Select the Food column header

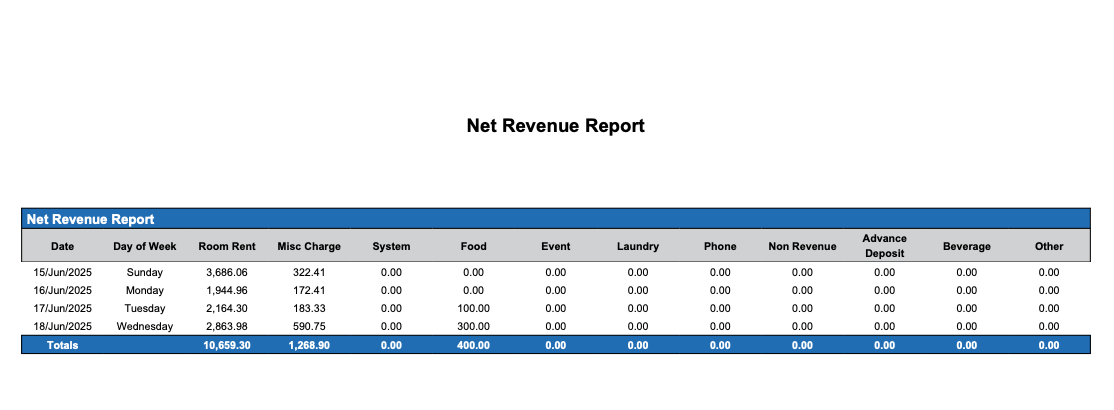(x=474, y=246)
